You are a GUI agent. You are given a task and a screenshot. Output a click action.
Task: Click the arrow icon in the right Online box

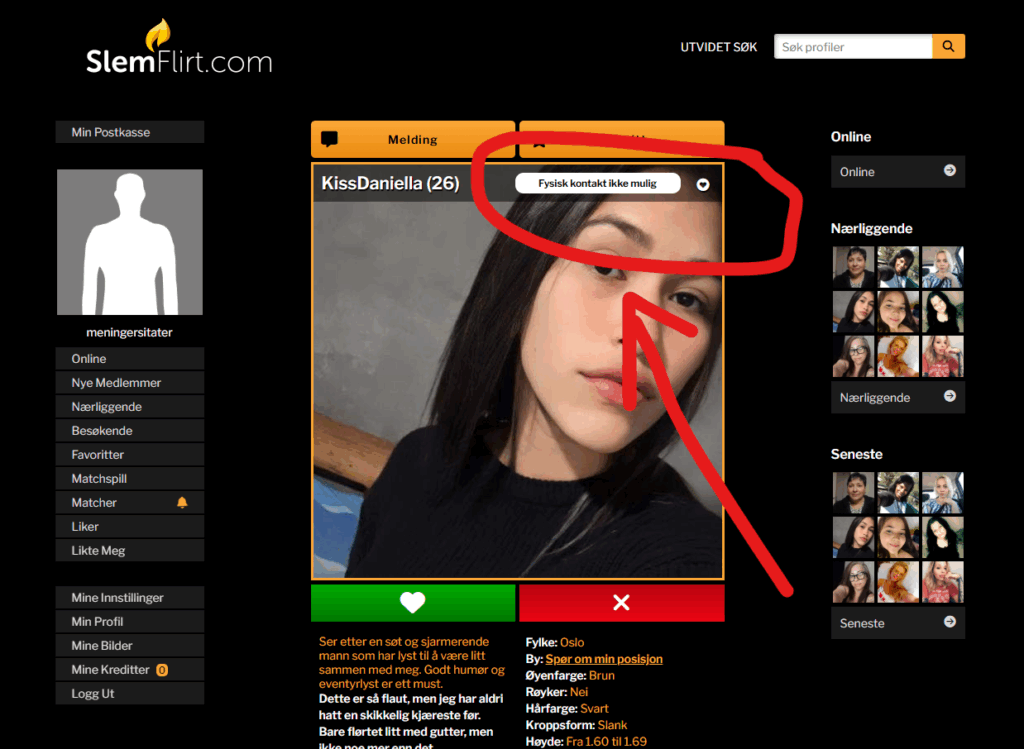coord(950,170)
